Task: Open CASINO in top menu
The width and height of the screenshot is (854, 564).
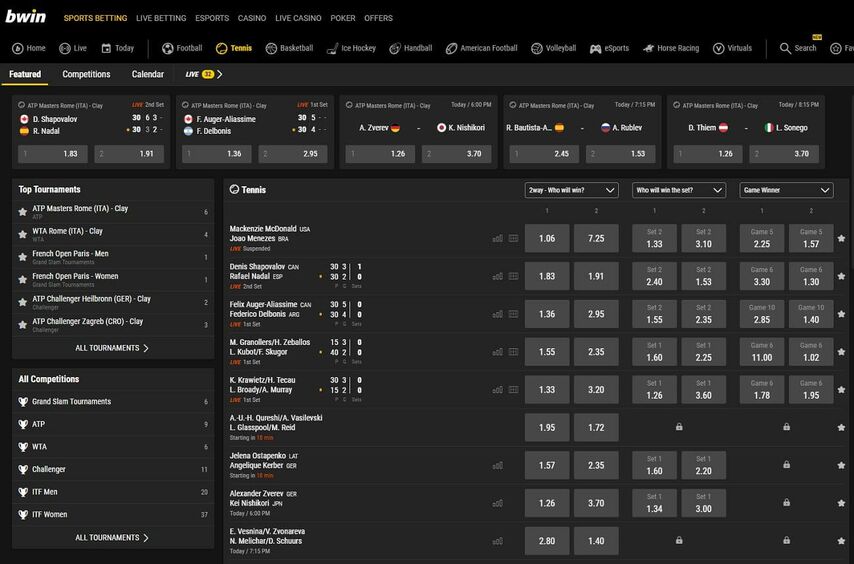Action: [x=252, y=18]
